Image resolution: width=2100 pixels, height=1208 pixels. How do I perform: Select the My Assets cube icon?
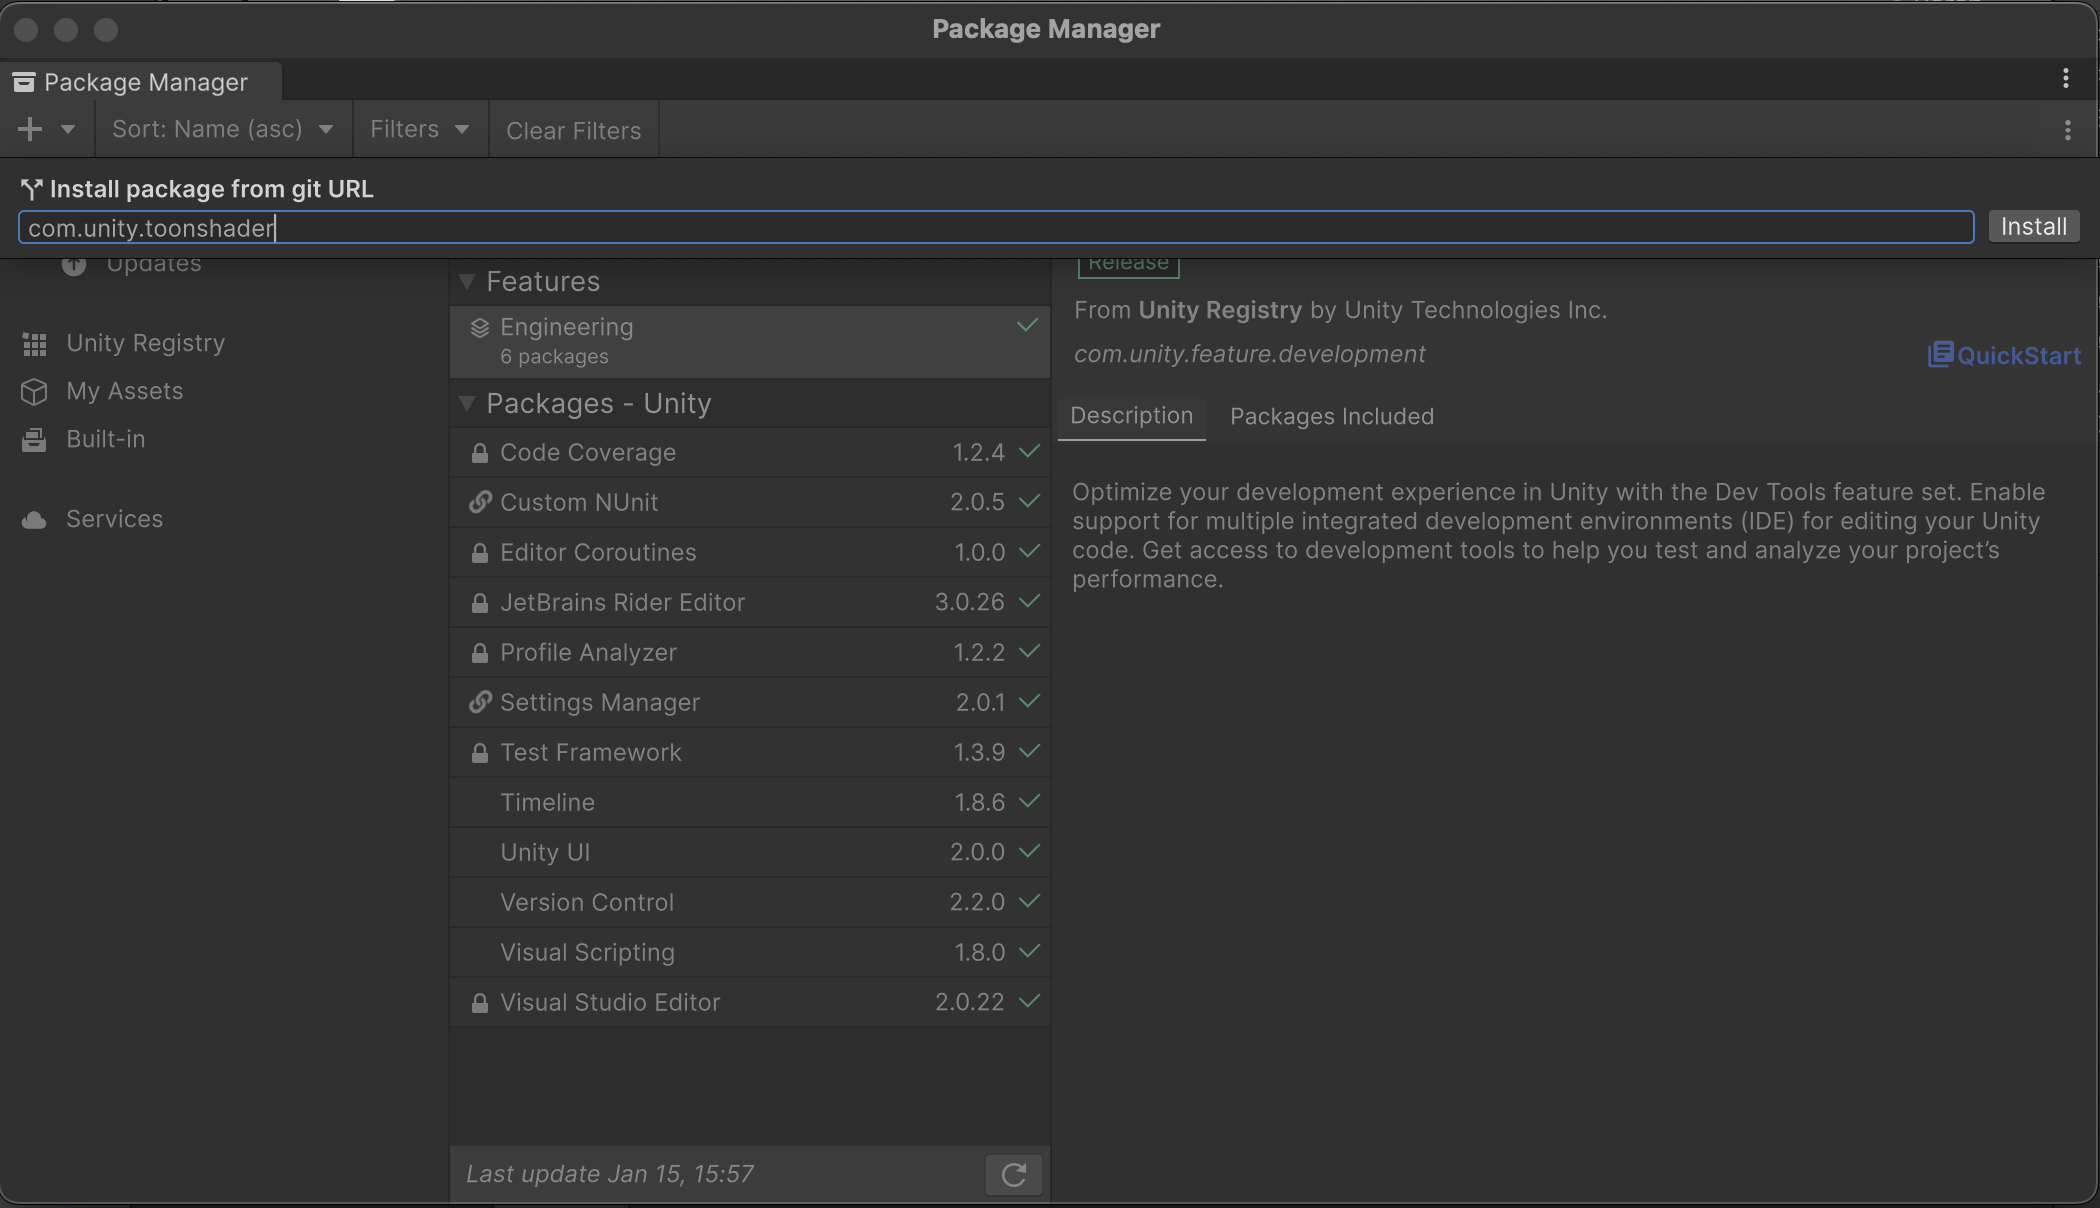pyautogui.click(x=34, y=391)
